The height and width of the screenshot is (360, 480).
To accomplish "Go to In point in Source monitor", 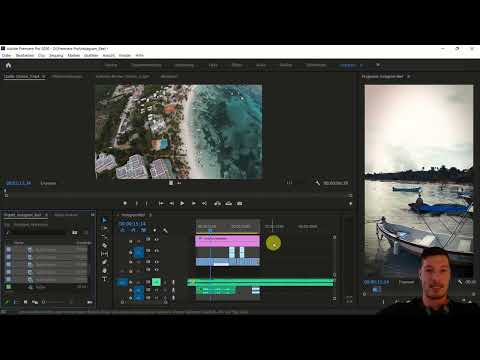I will [x=161, y=203].
